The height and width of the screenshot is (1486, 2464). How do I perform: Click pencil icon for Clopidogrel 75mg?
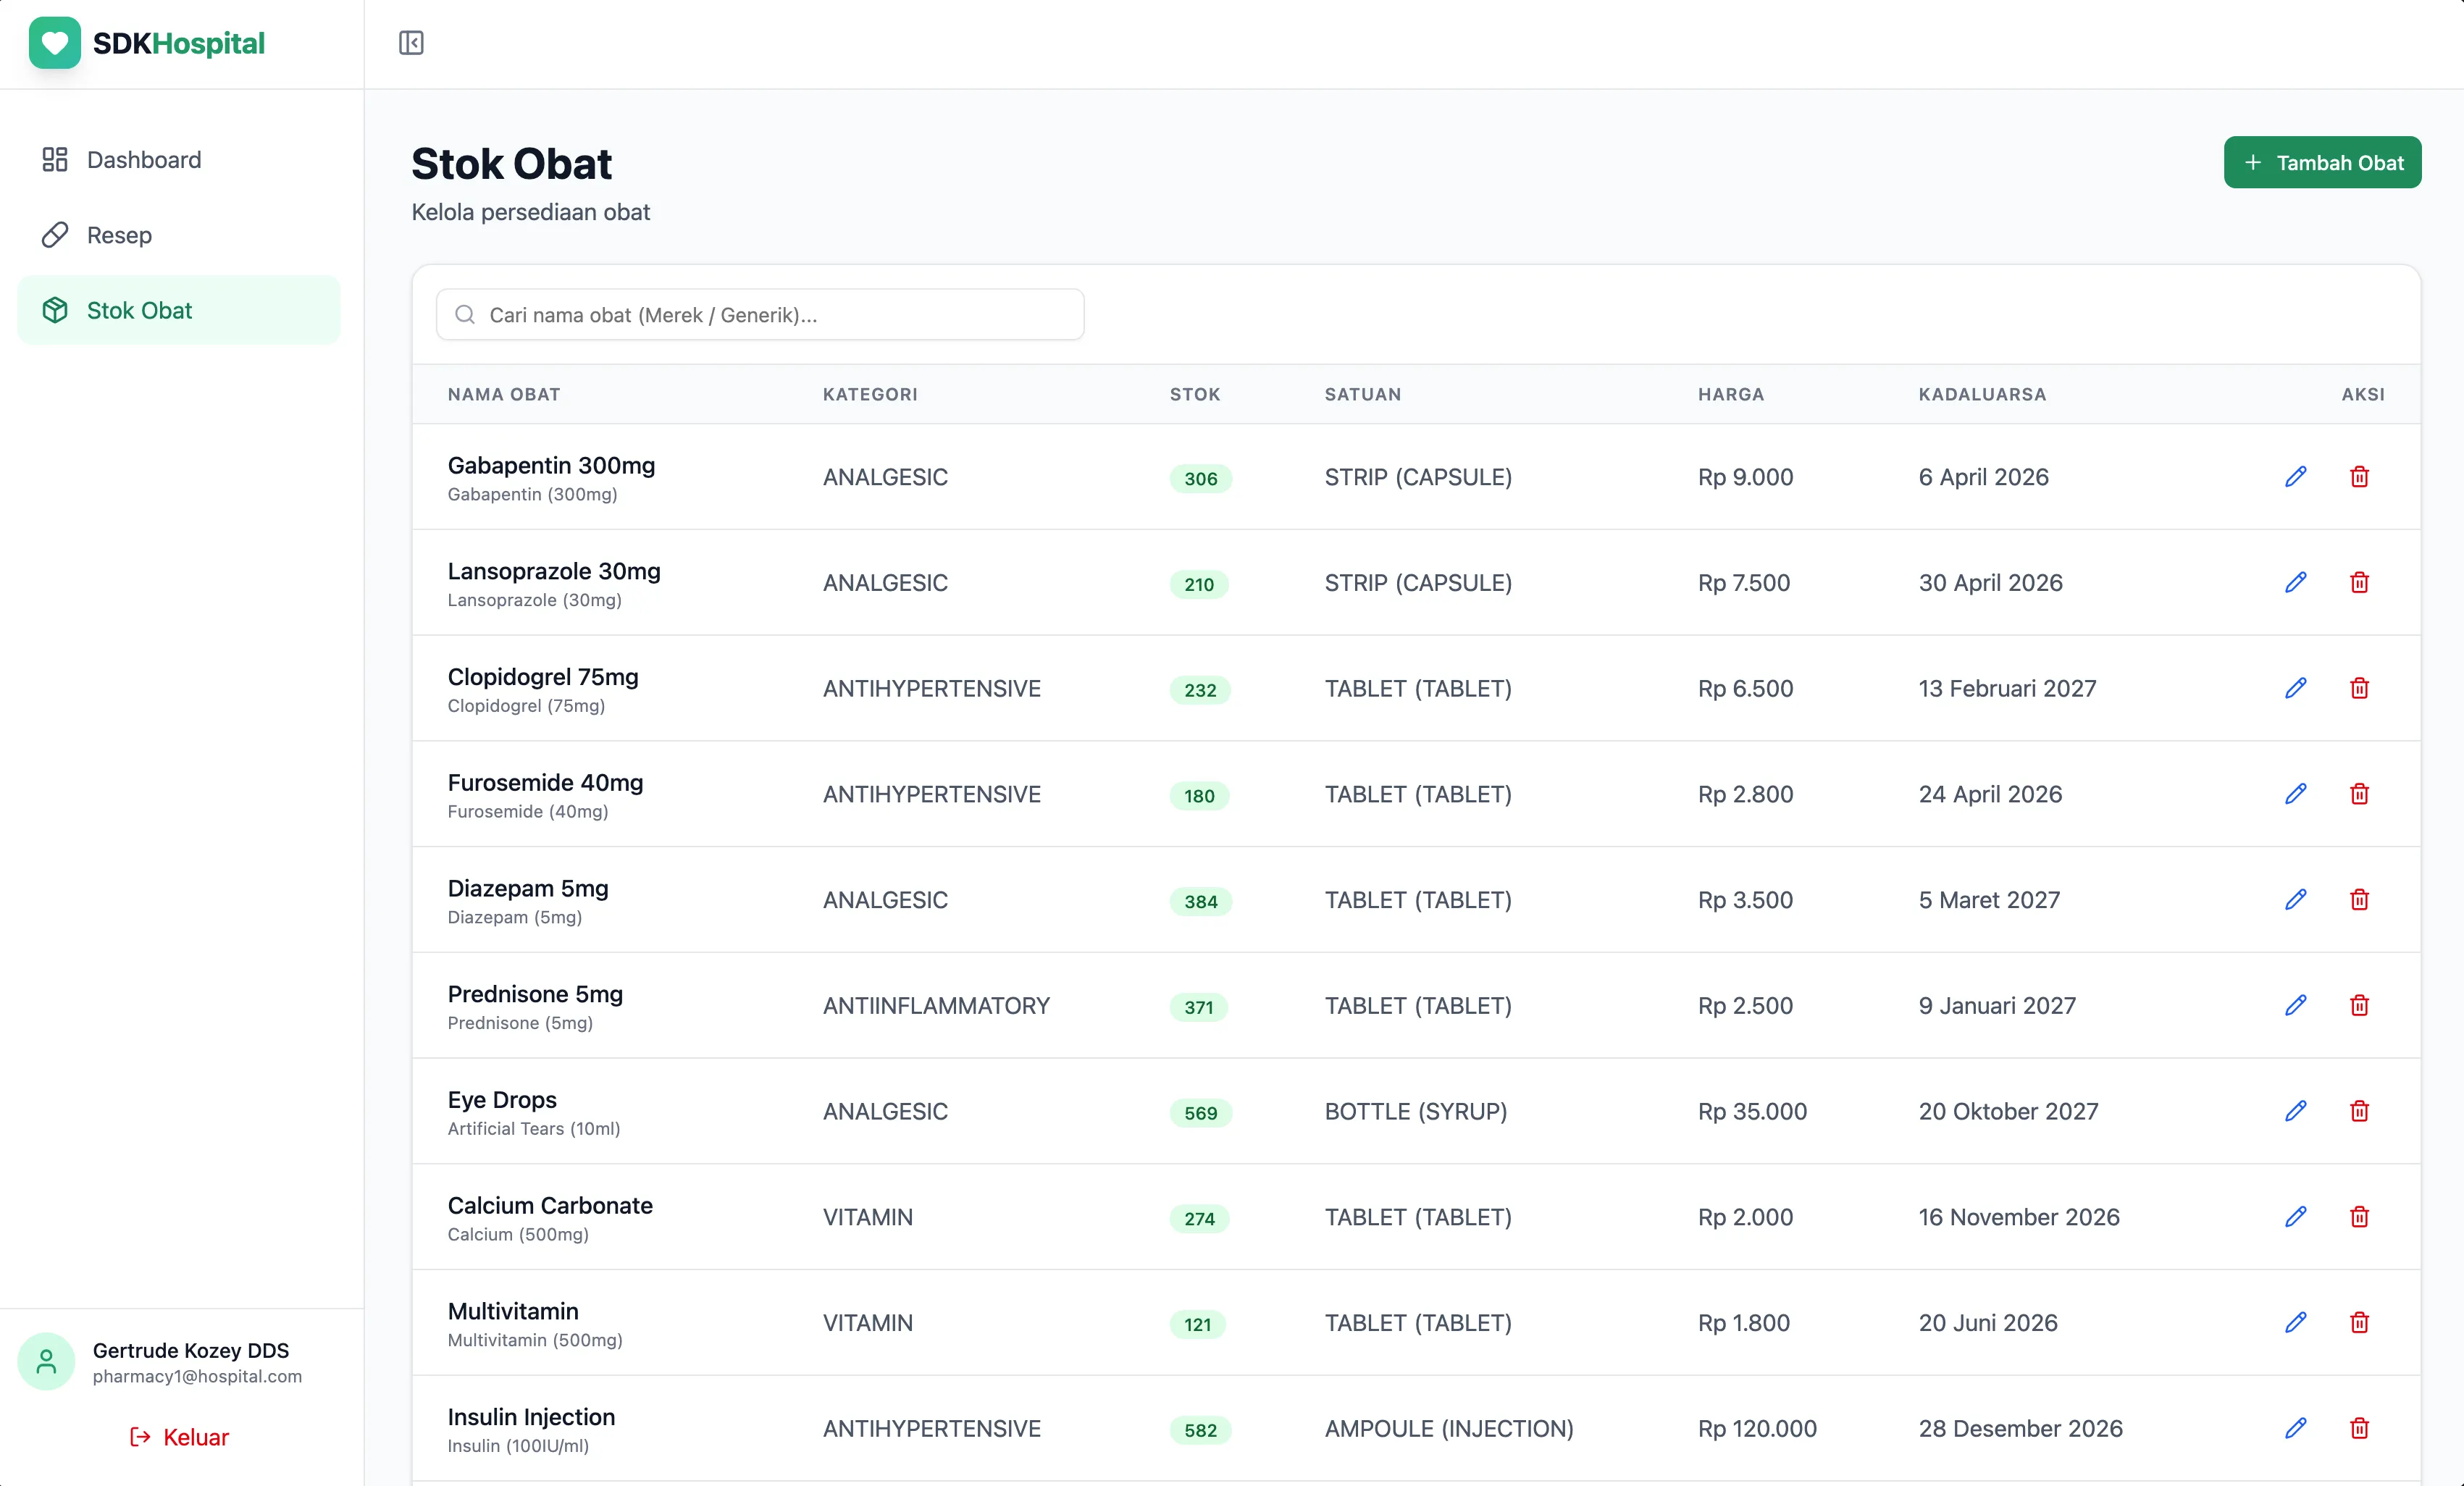coord(2295,689)
